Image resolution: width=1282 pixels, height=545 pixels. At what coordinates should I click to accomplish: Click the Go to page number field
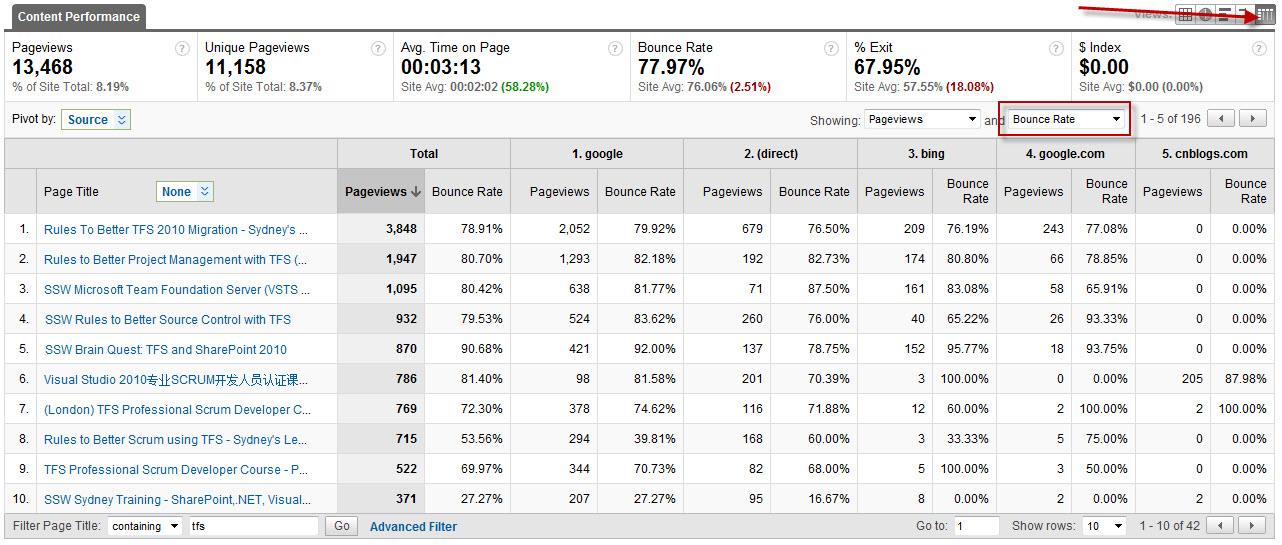[976, 526]
